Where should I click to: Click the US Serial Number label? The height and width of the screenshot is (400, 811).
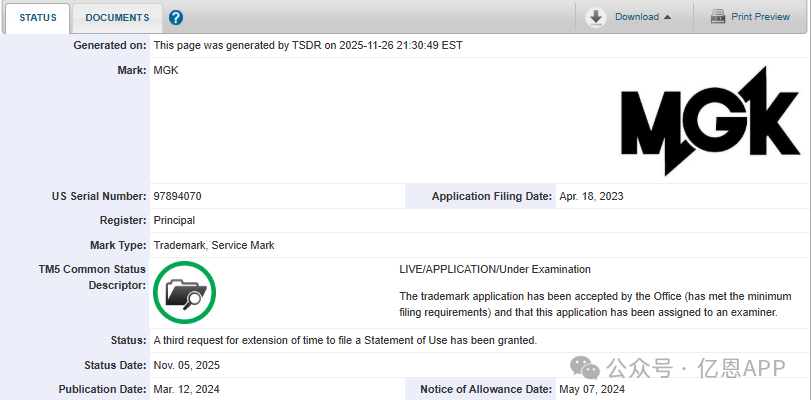(99, 196)
